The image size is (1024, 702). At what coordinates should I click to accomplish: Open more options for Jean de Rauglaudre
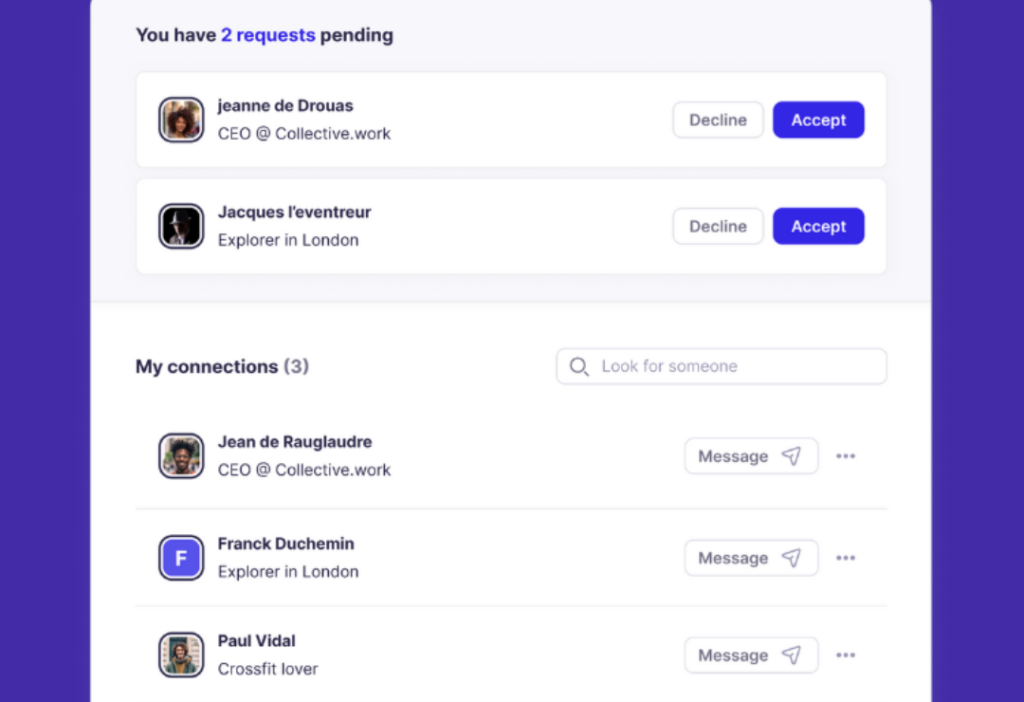pyautogui.click(x=846, y=456)
